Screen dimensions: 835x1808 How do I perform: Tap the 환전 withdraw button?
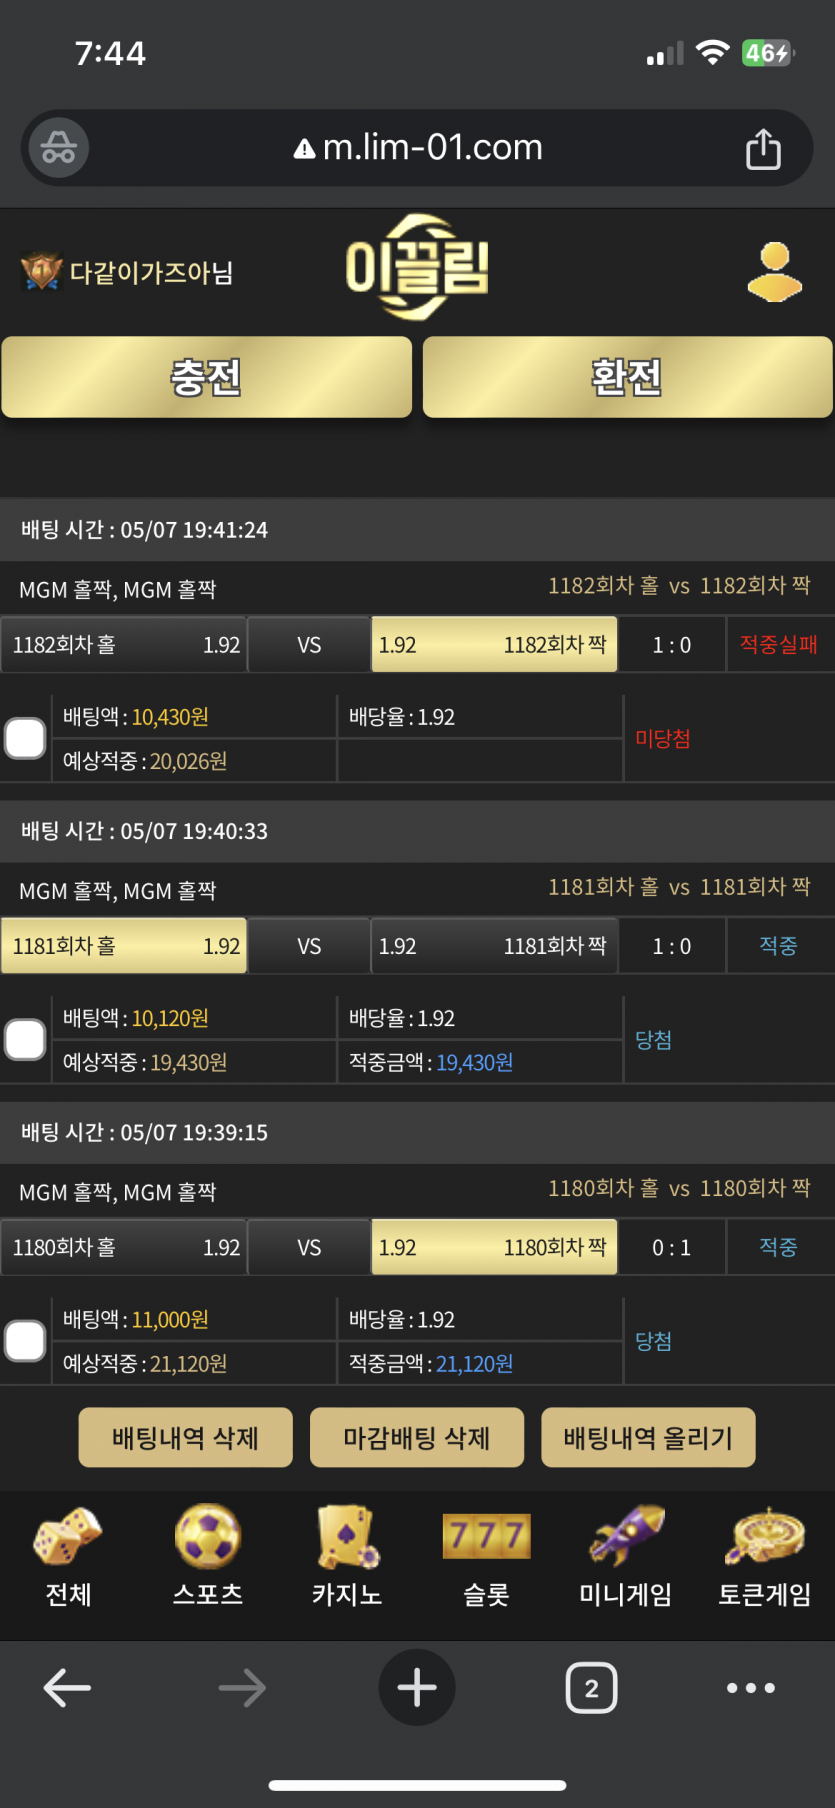point(627,377)
